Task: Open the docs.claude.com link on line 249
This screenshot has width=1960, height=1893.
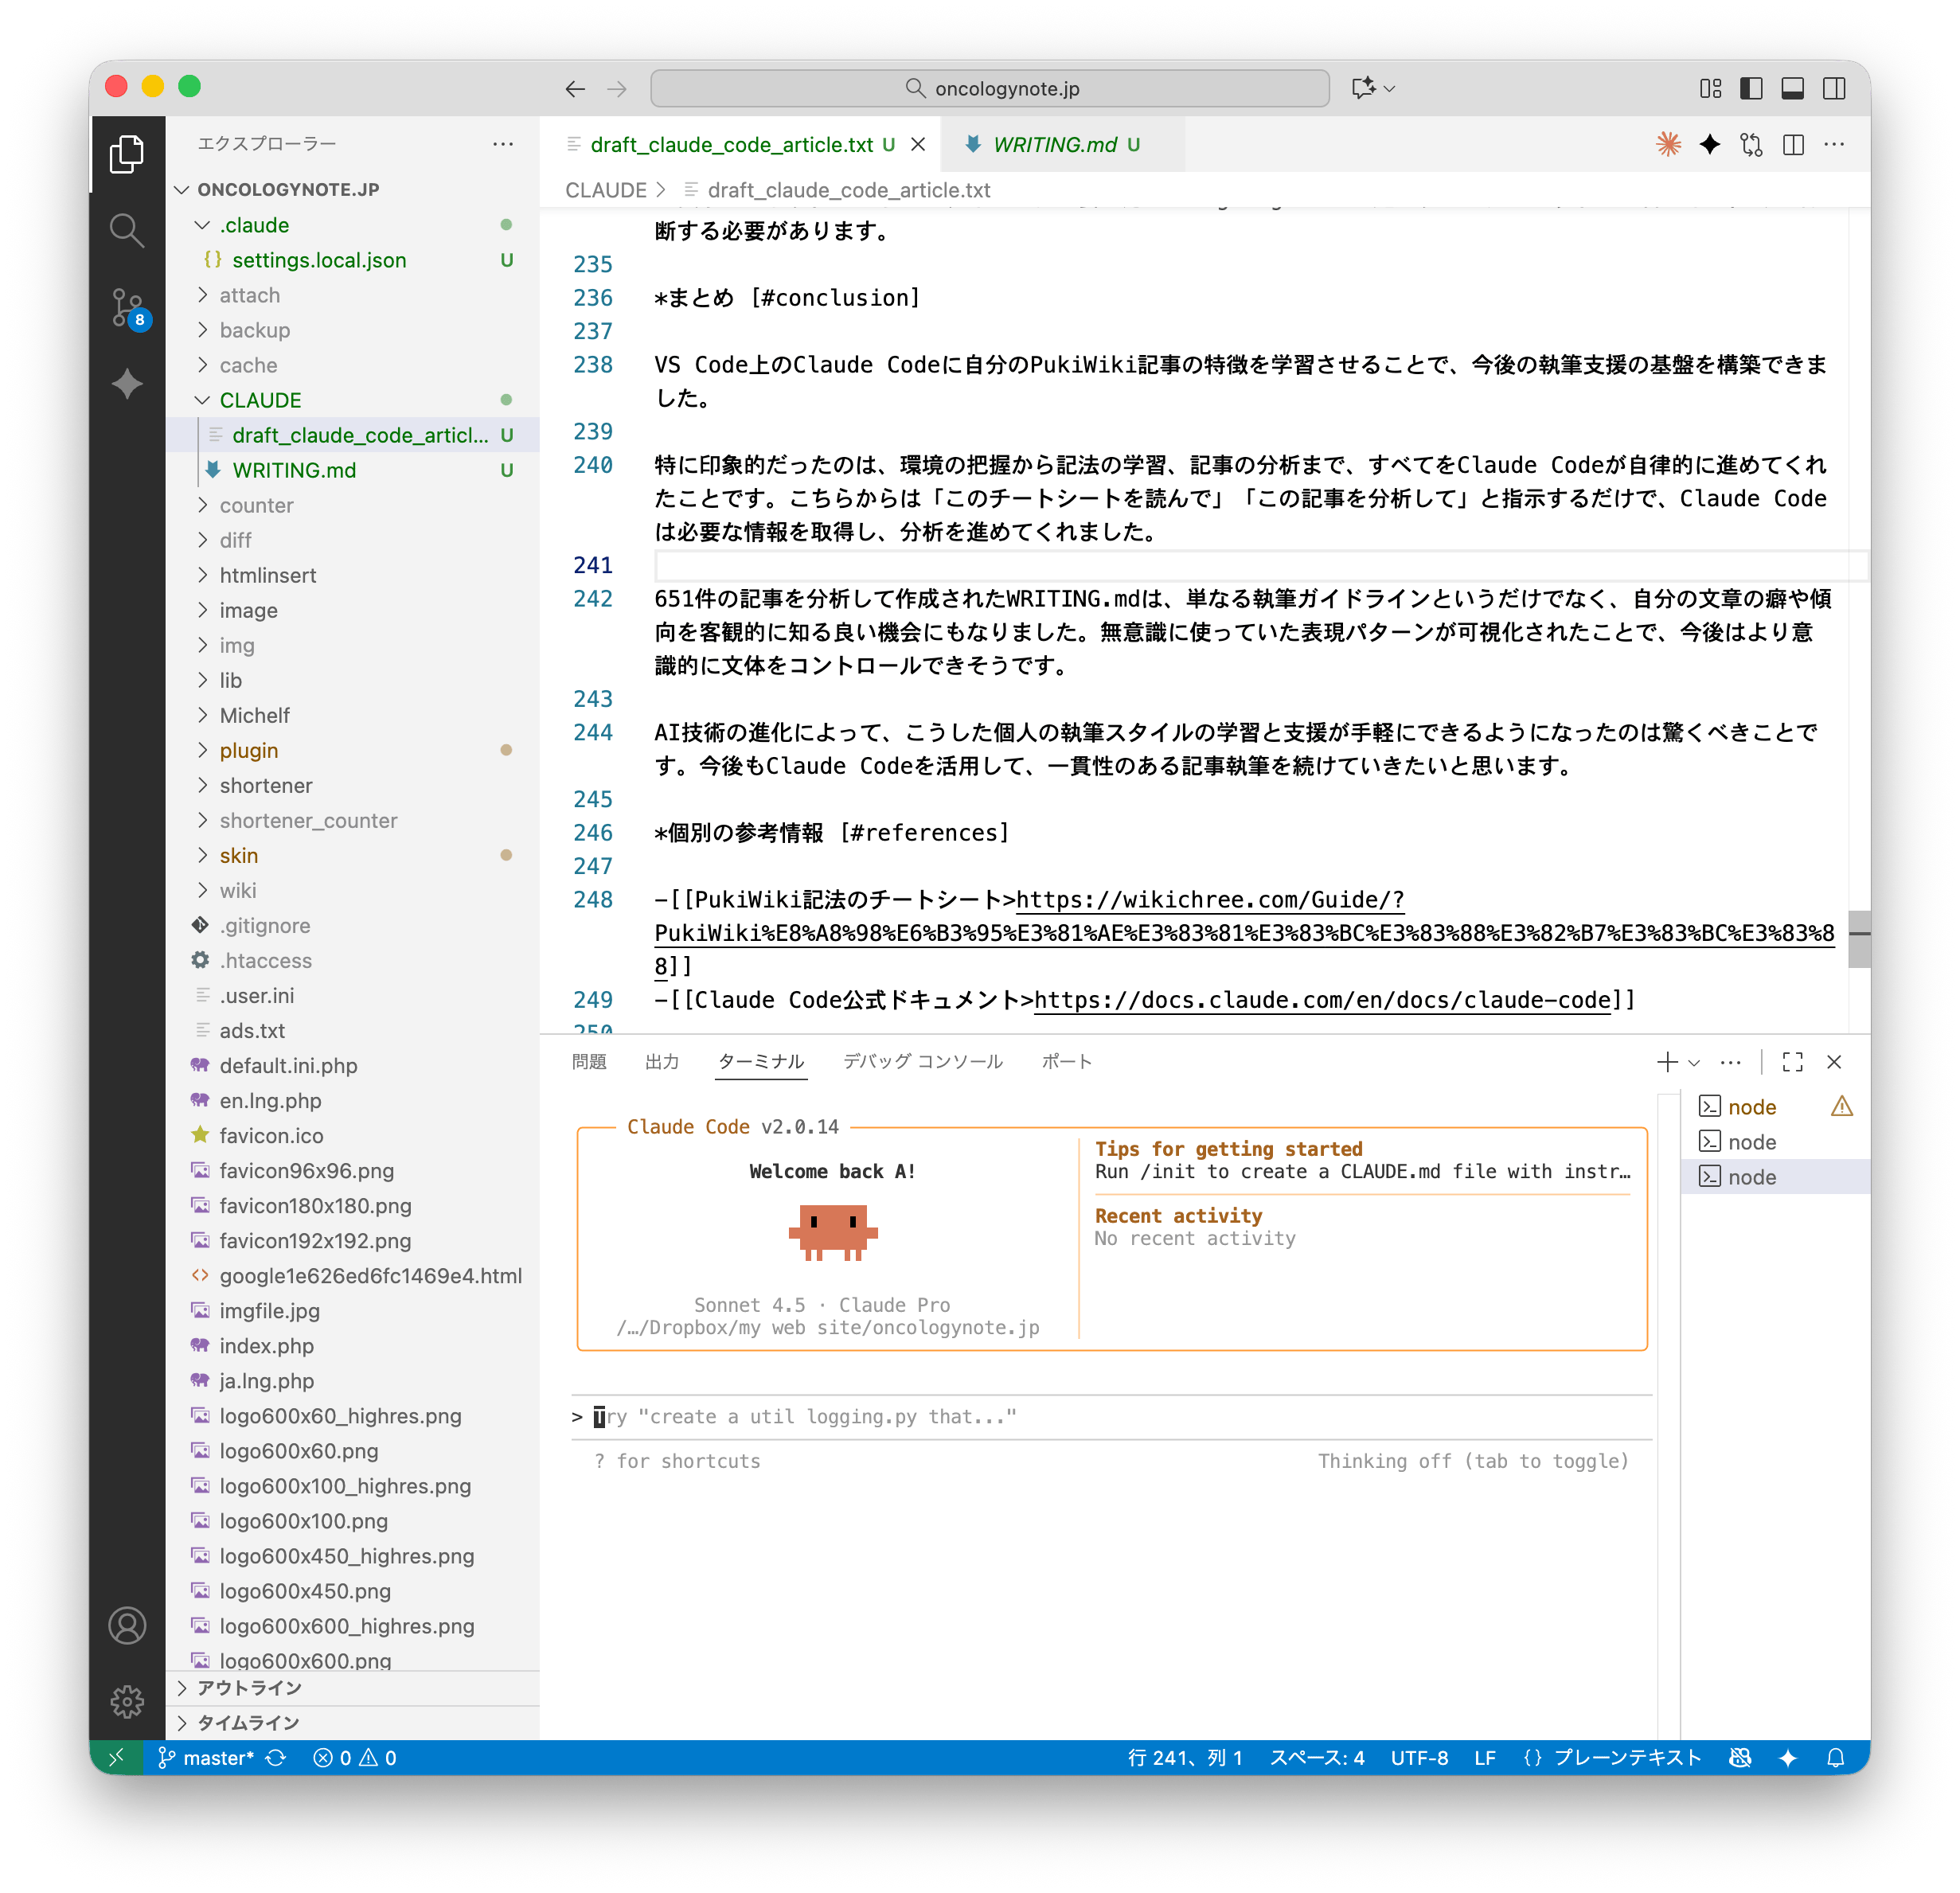Action: pyautogui.click(x=1322, y=1000)
